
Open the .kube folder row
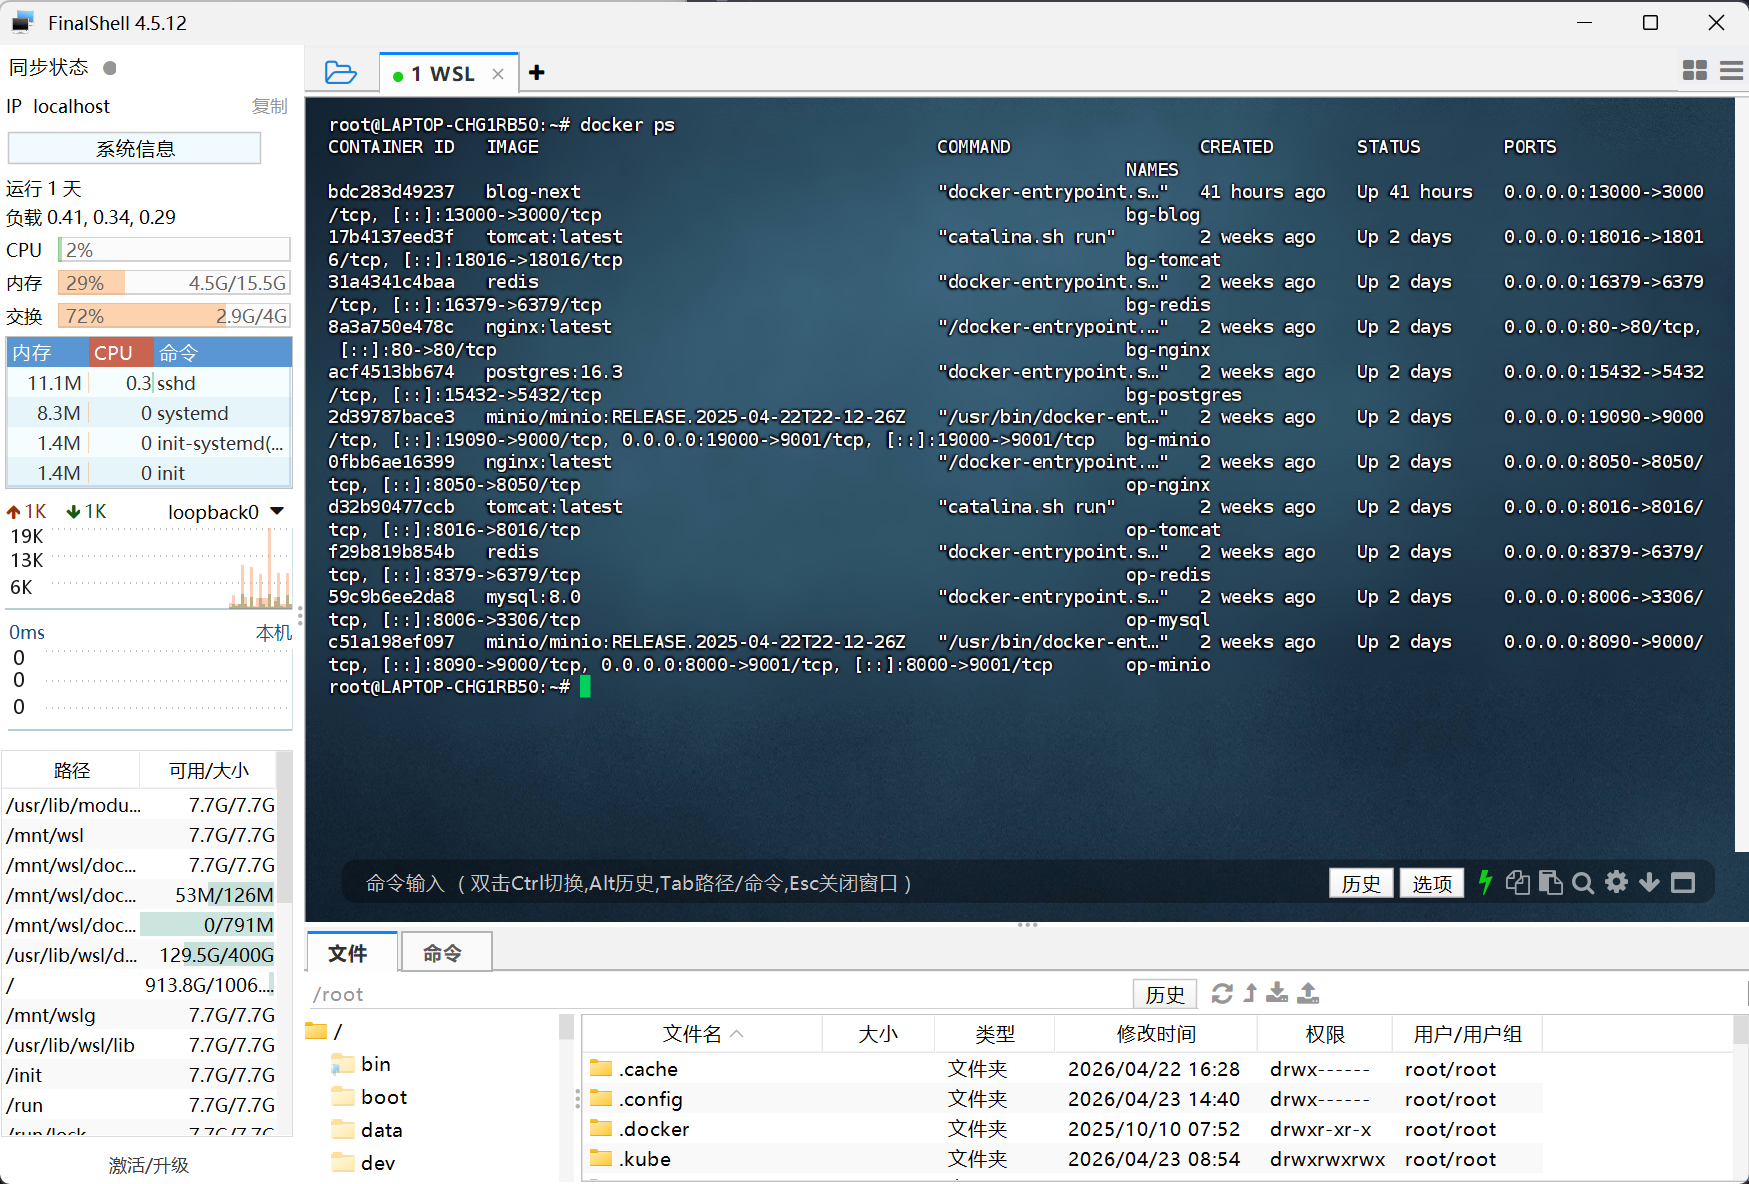pyautogui.click(x=1062, y=1159)
